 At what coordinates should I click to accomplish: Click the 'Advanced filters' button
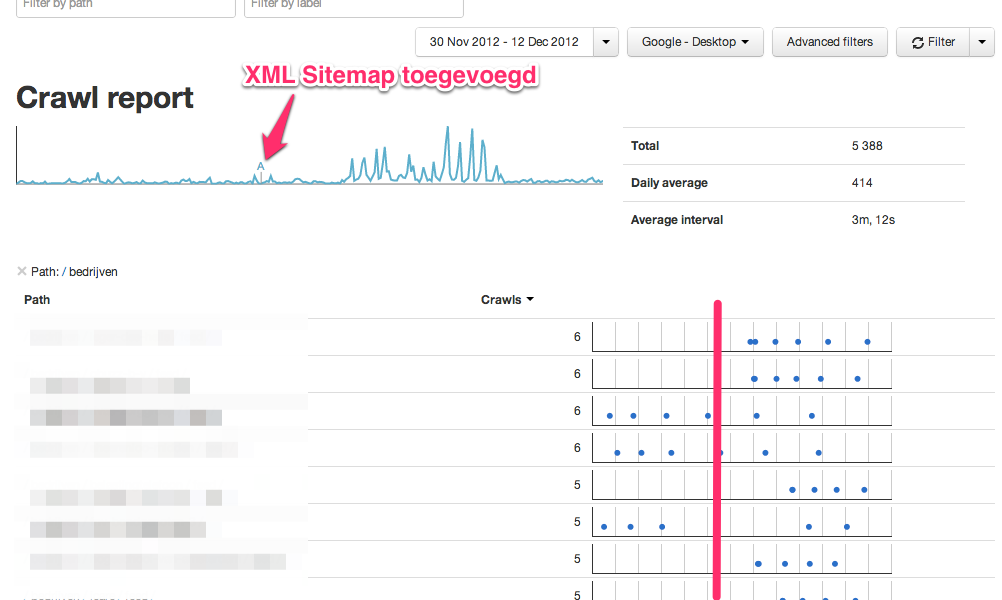pyautogui.click(x=830, y=42)
